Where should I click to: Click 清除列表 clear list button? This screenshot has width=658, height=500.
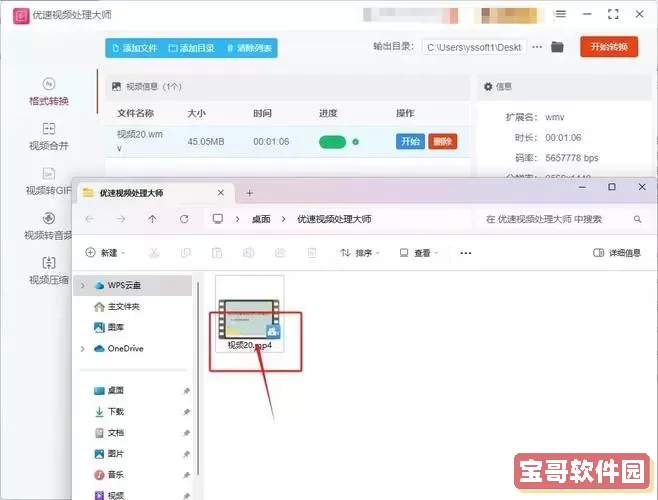pyautogui.click(x=249, y=48)
